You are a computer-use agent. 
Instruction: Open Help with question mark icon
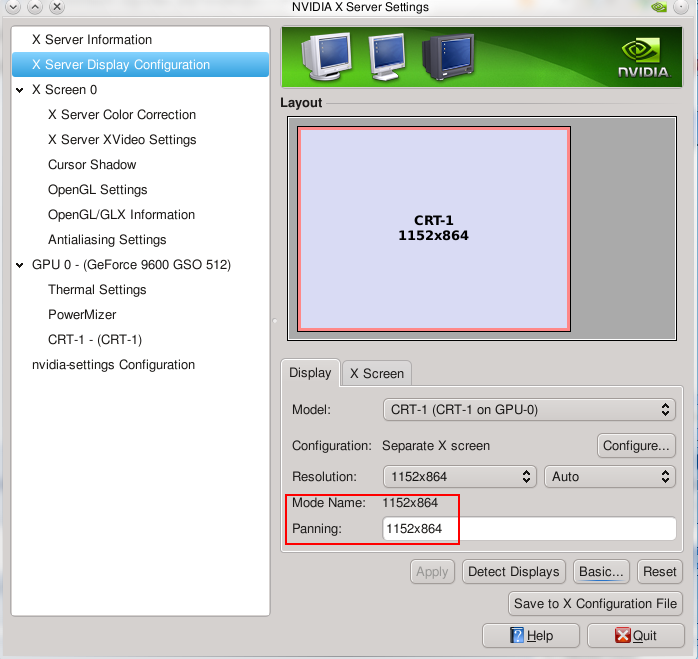[x=531, y=635]
